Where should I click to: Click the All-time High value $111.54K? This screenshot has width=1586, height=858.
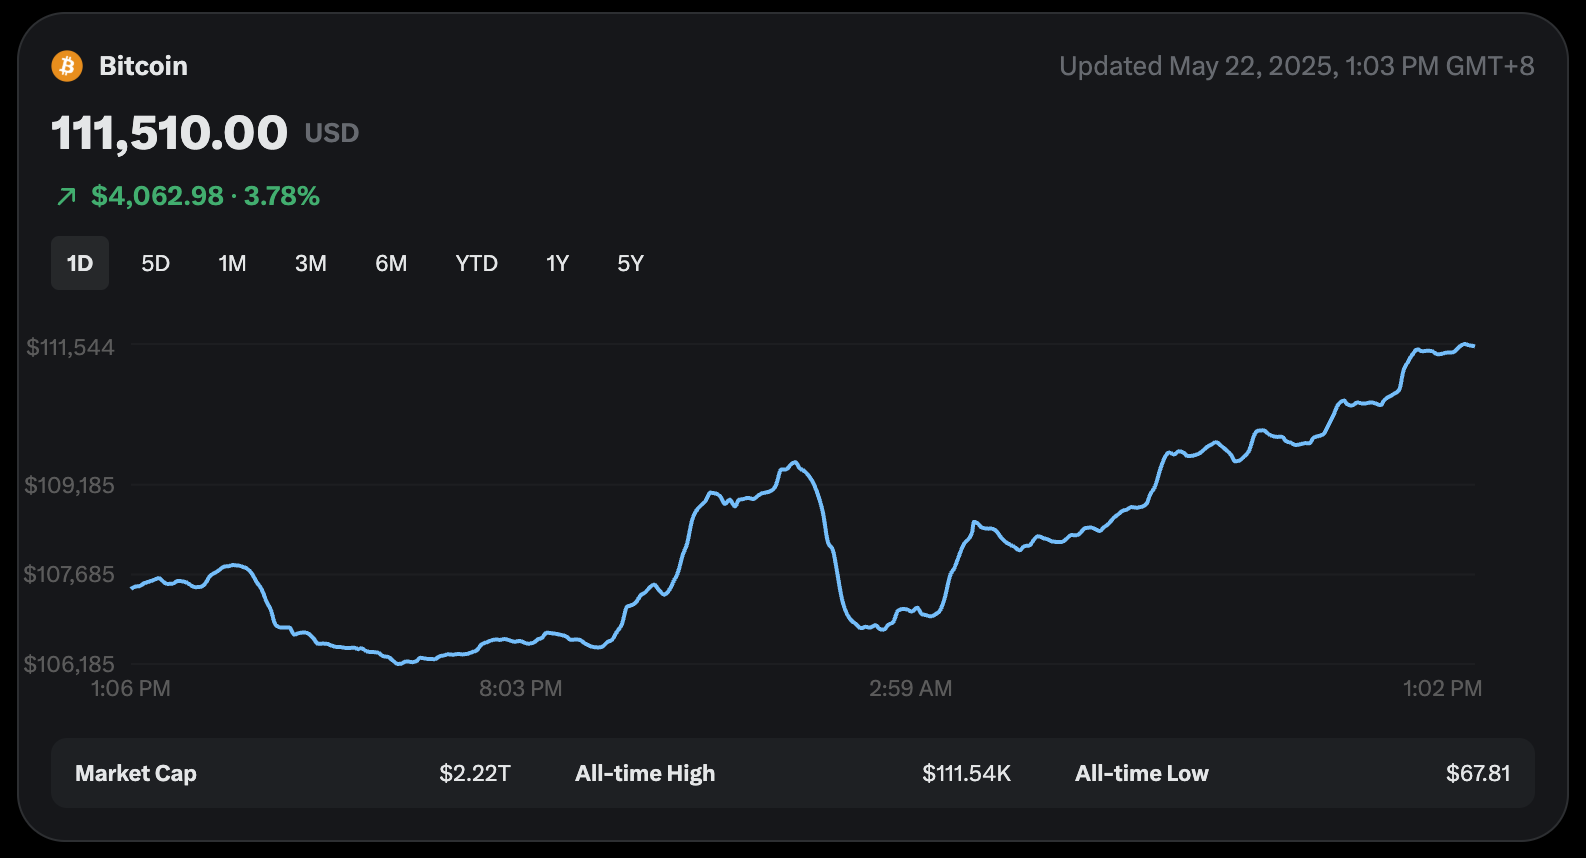click(x=966, y=773)
